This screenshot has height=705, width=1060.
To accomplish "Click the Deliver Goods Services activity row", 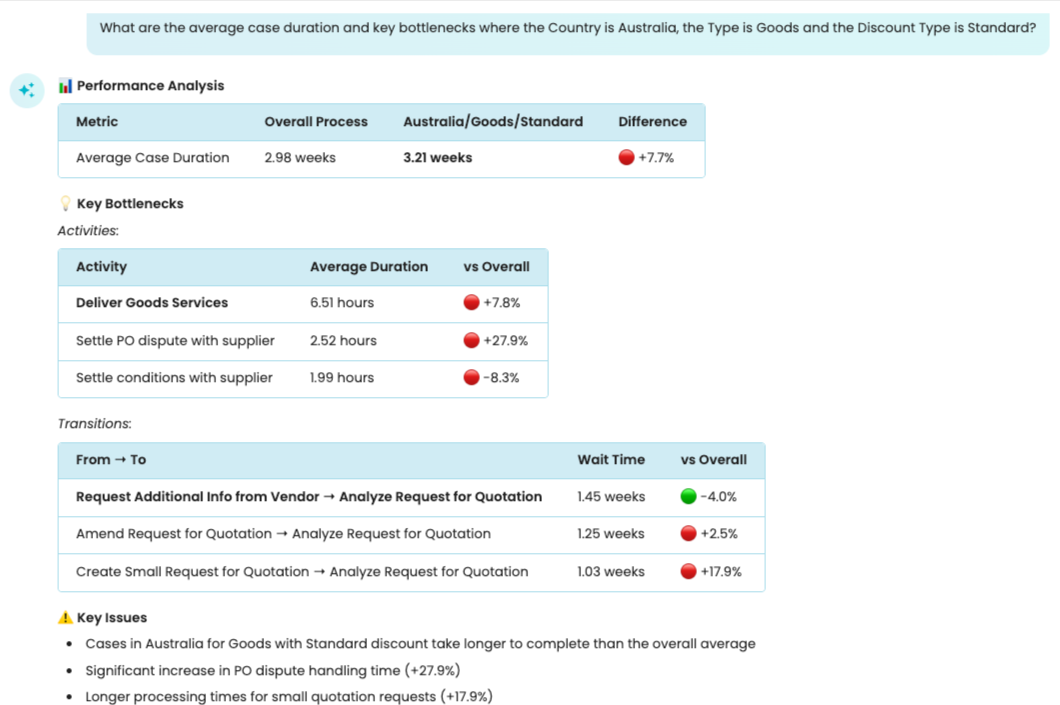I will [152, 303].
